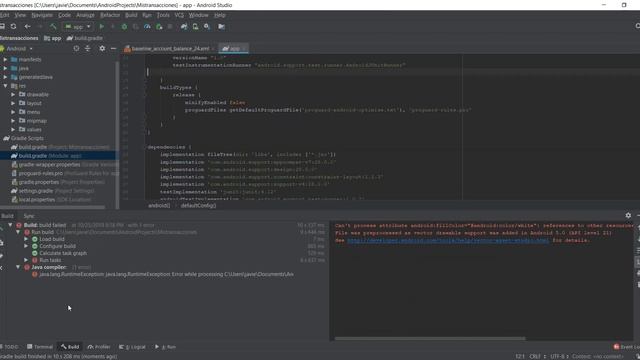The width and height of the screenshot is (640, 360).
Task: Open the Help menu
Action: click(220, 15)
